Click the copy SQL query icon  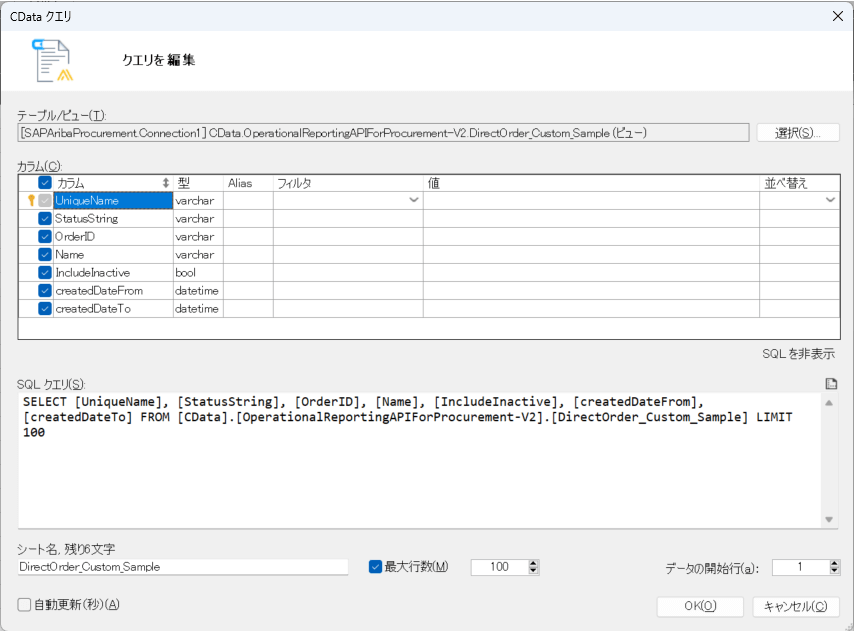(831, 384)
